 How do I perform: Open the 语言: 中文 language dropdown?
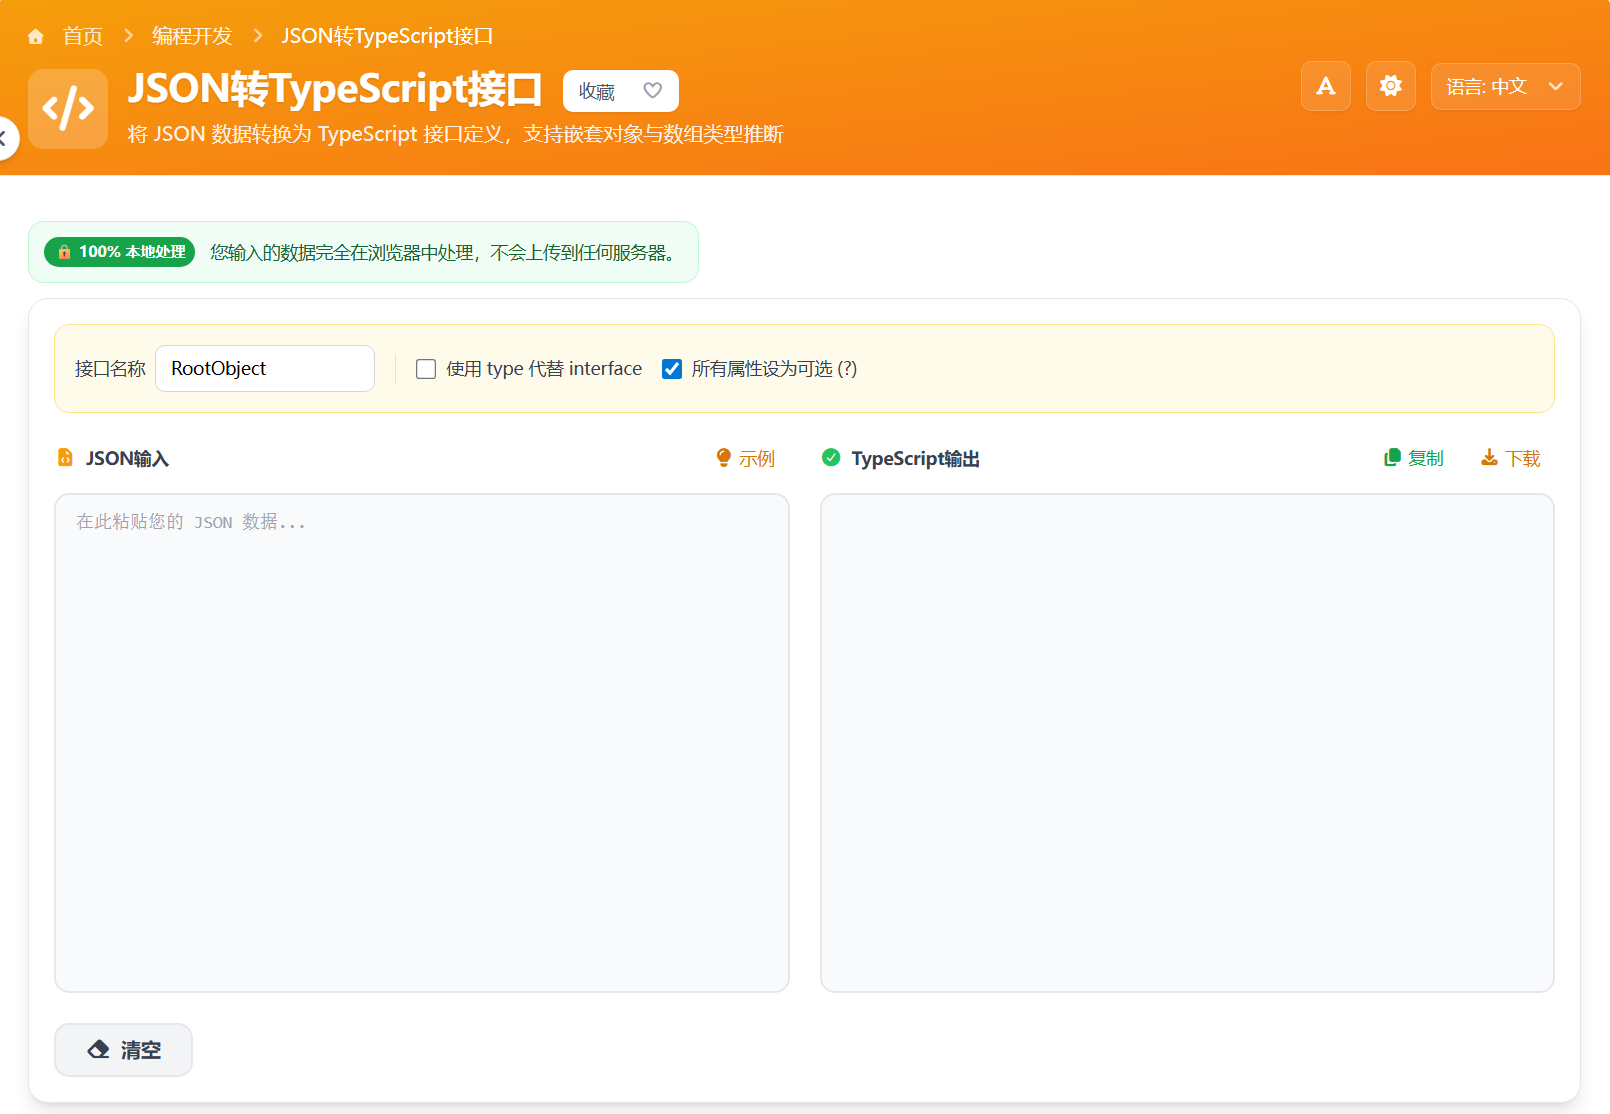pyautogui.click(x=1505, y=87)
